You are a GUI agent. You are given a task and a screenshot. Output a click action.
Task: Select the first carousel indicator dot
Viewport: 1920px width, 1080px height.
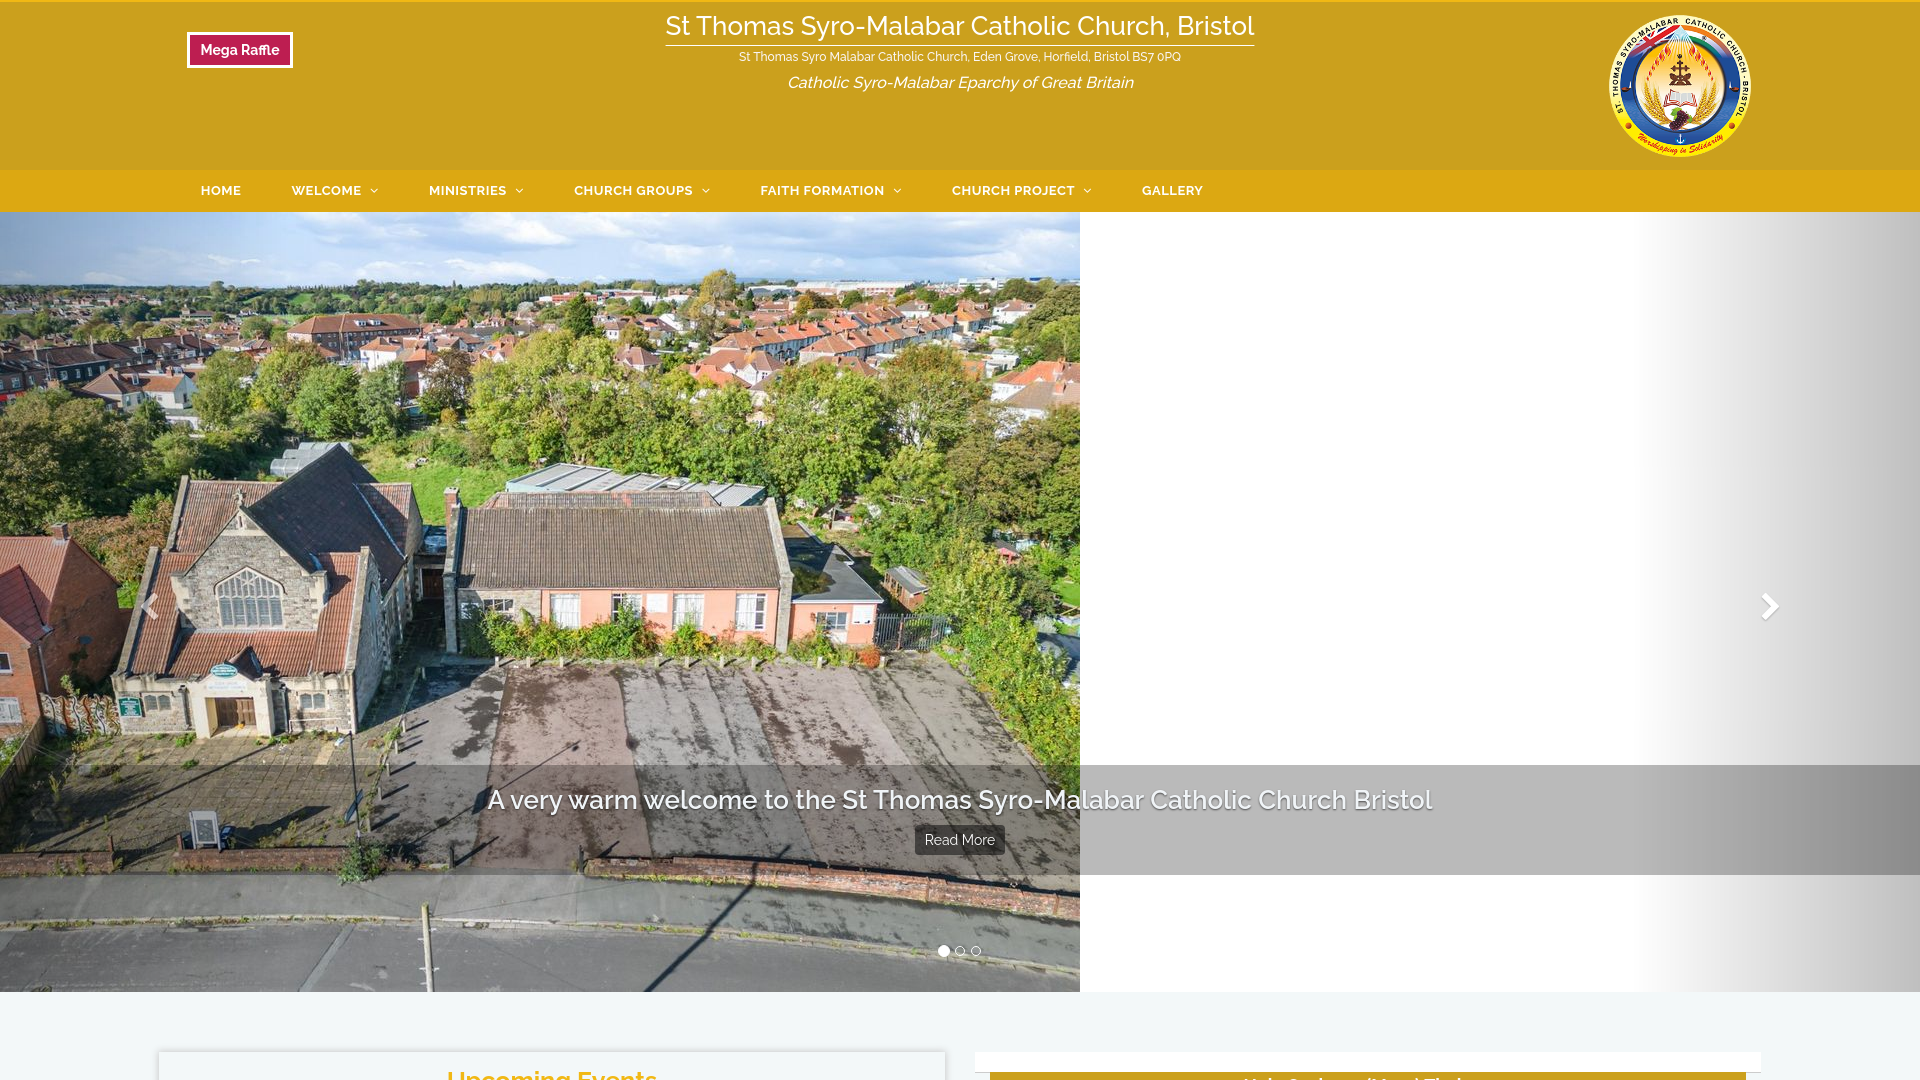944,951
